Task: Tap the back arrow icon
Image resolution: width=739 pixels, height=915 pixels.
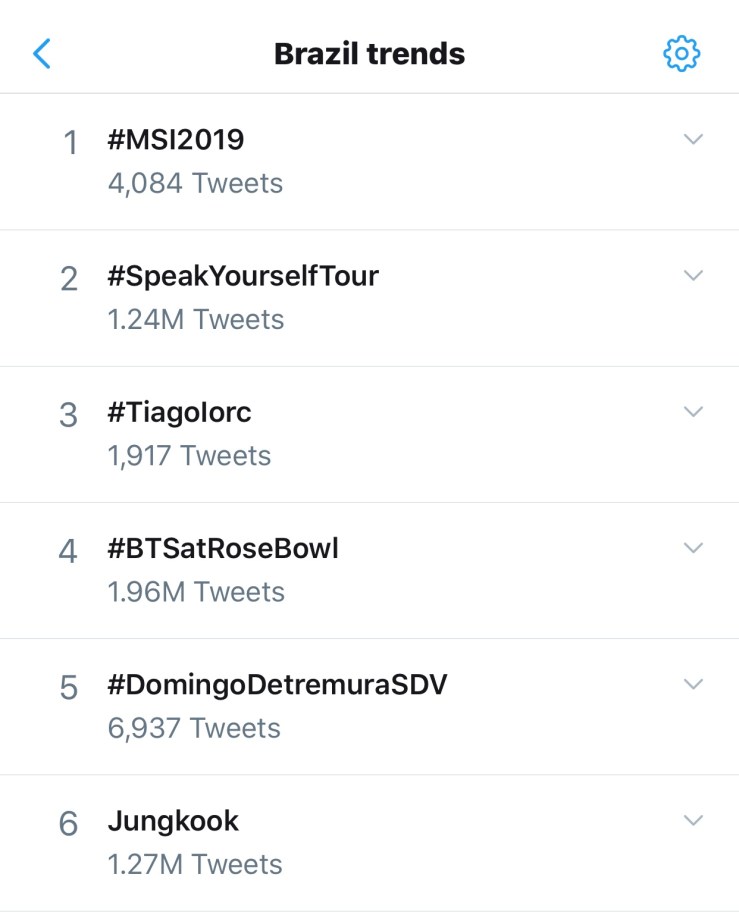Action: pyautogui.click(x=42, y=53)
